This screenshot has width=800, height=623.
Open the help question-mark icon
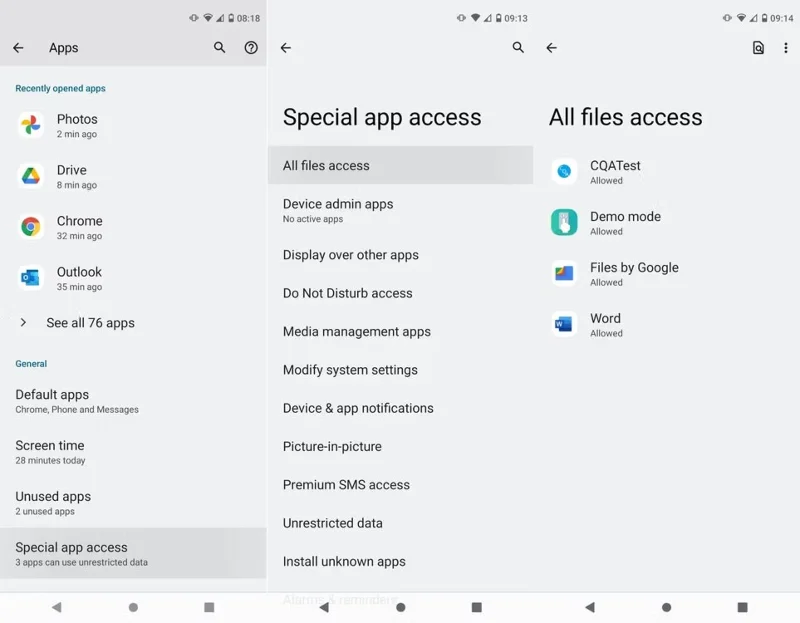point(251,47)
